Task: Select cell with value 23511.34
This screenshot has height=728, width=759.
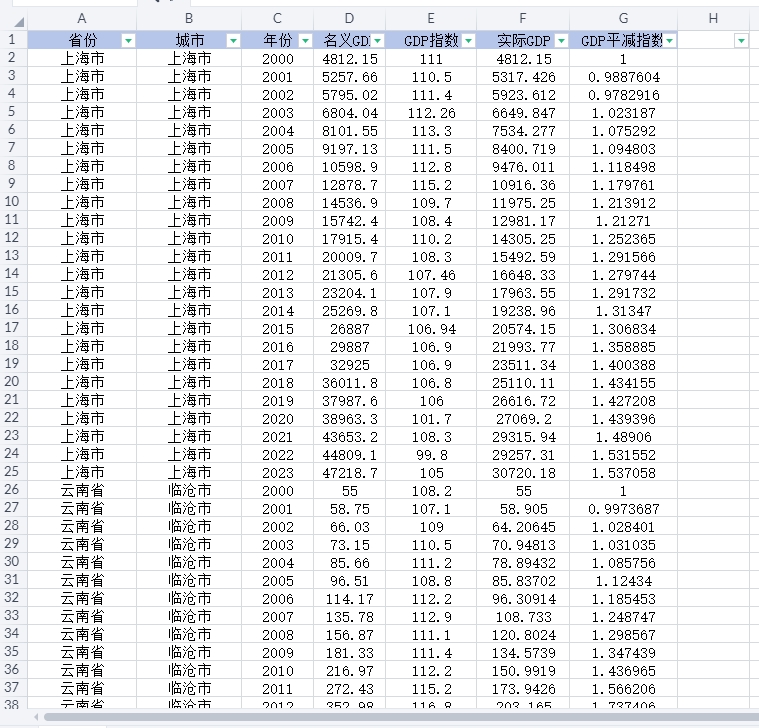Action: pos(523,364)
